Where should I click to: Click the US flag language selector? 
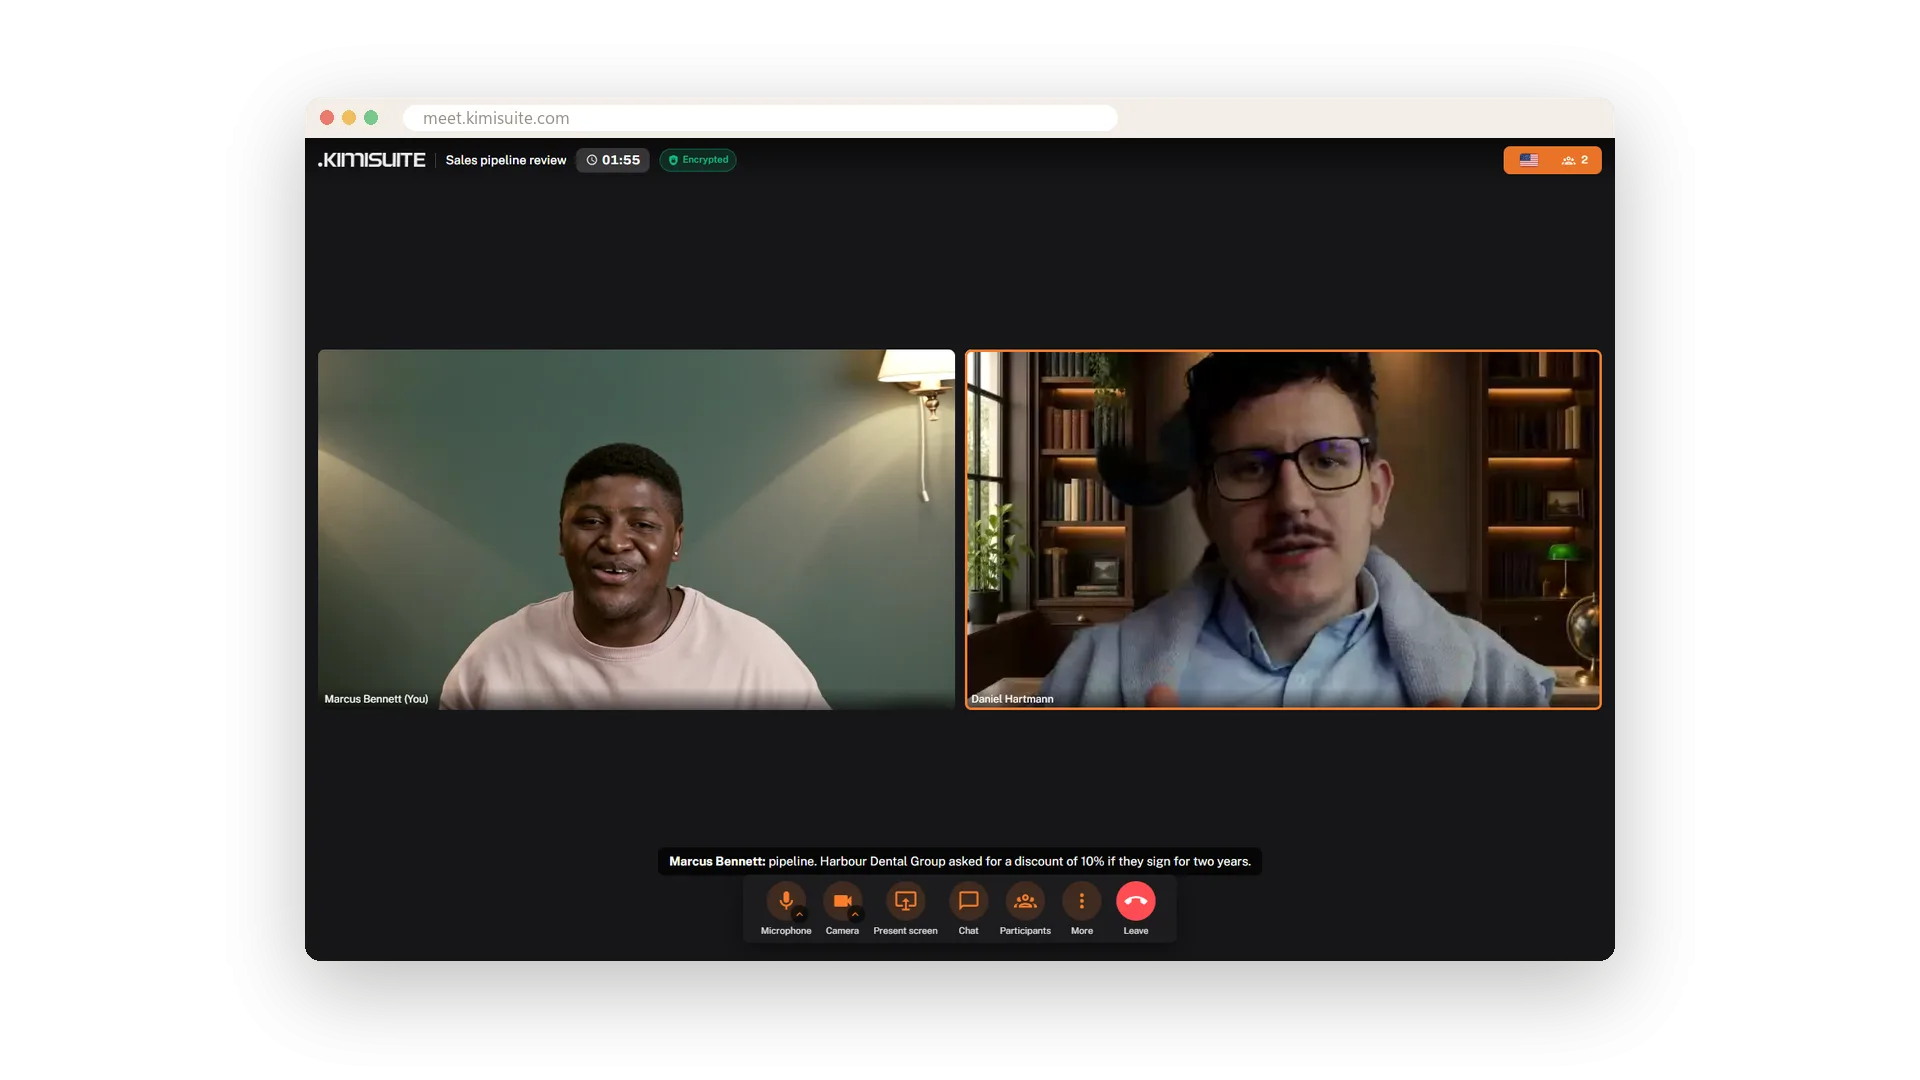1529,160
